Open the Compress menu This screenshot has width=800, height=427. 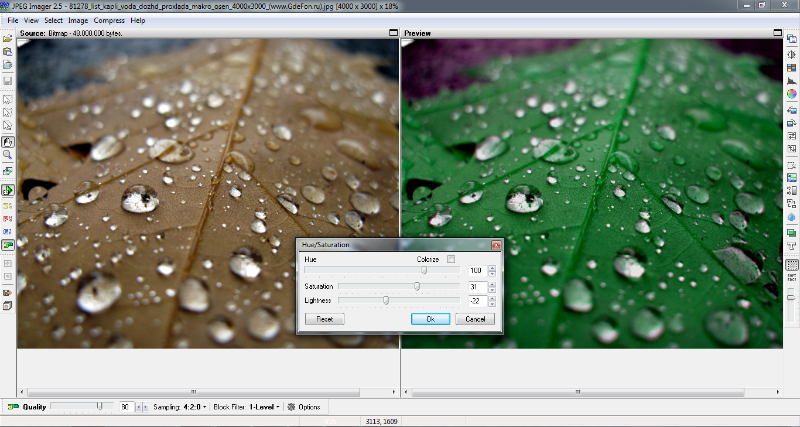pyautogui.click(x=108, y=20)
